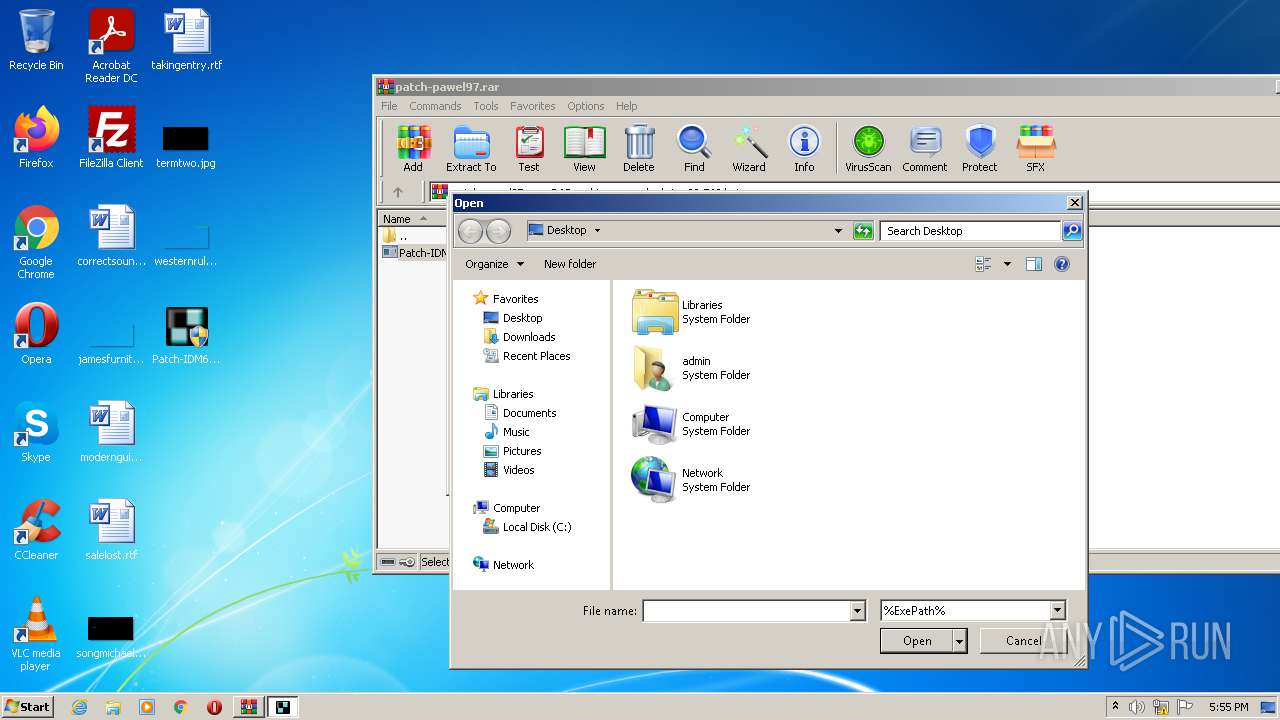Select Music under Libraries
The image size is (1280, 720).
507,432
